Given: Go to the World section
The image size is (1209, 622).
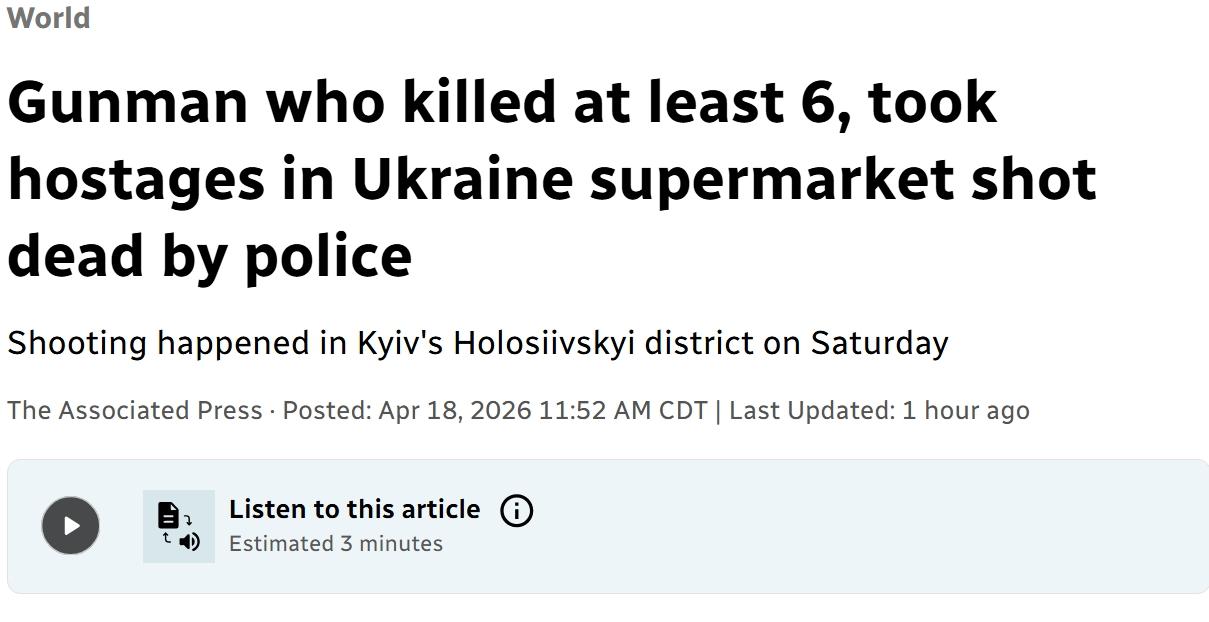Looking at the screenshot, I should (x=48, y=18).
